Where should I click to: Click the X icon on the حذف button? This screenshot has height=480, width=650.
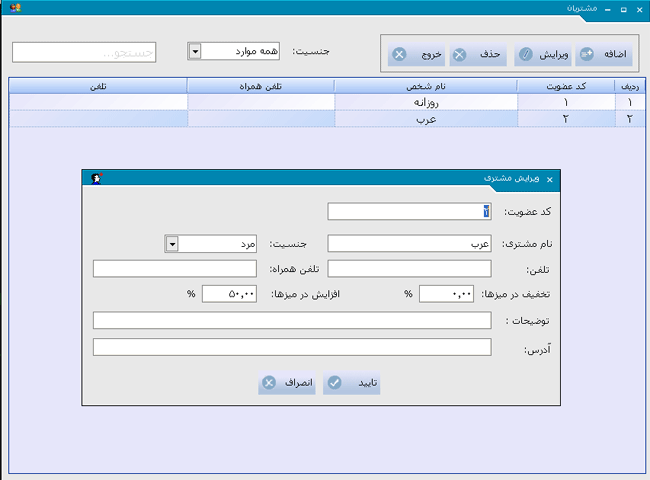tap(459, 54)
